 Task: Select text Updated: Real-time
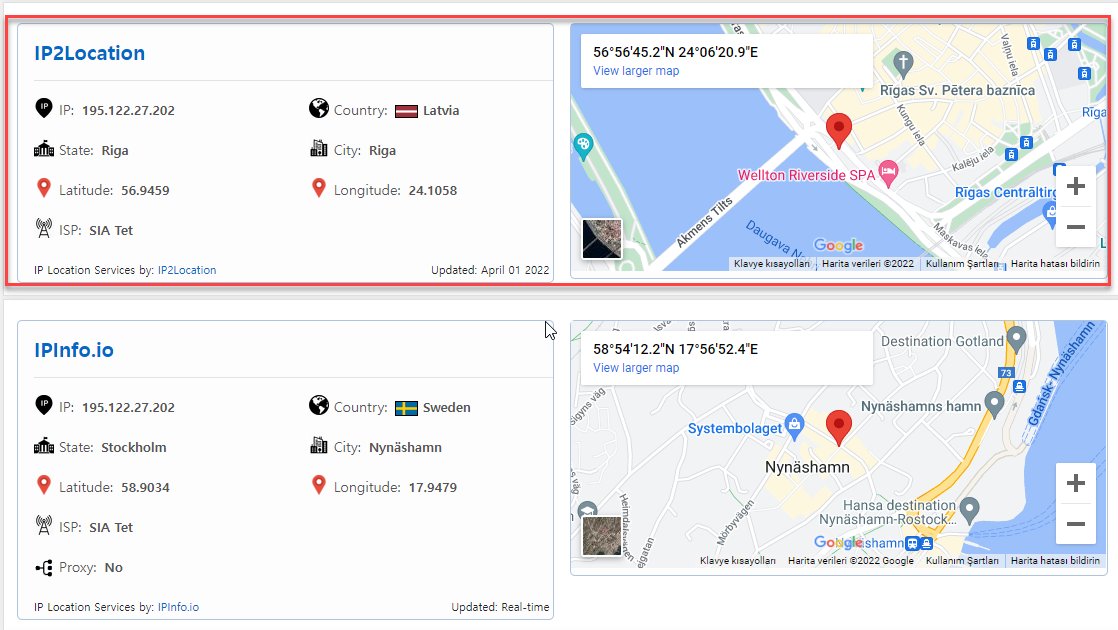pyautogui.click(x=500, y=607)
